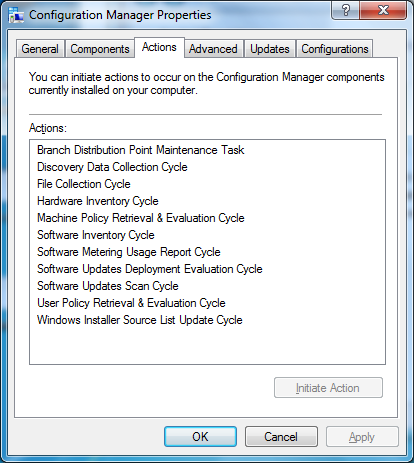Open the Components tab

tap(100, 49)
